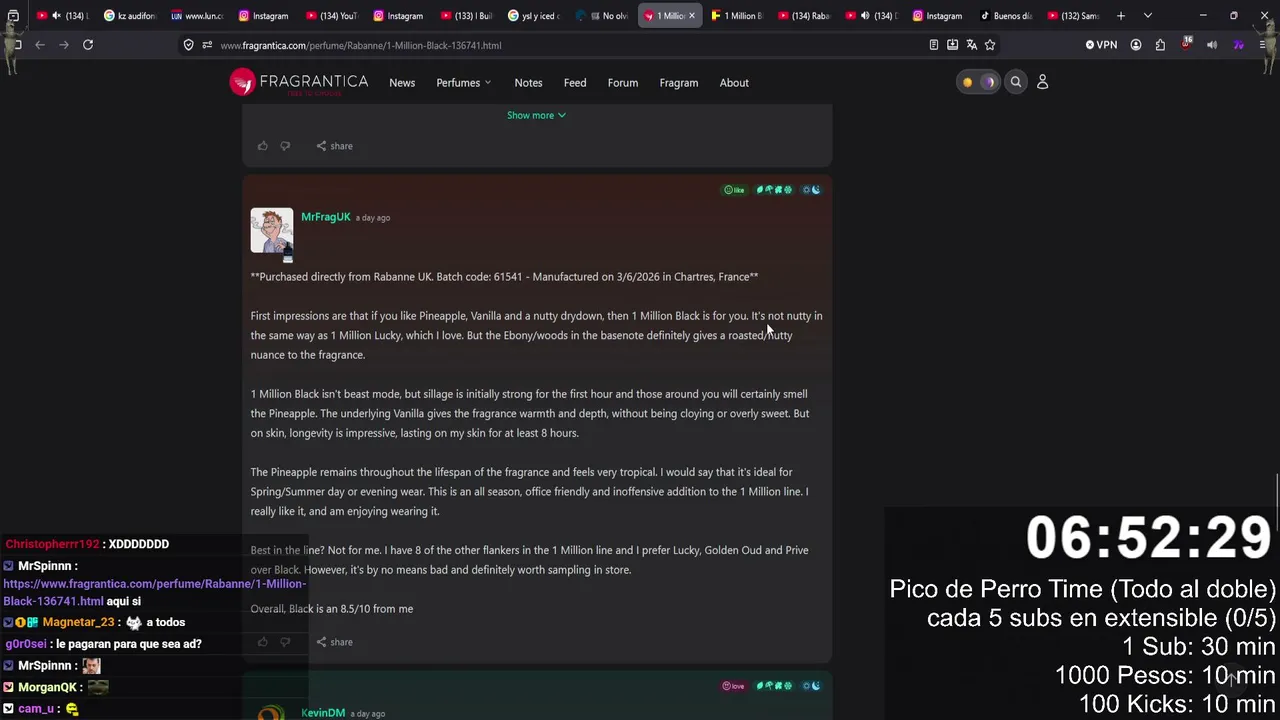Click the 06:52:29 stream timer overlay
The height and width of the screenshot is (720, 1280).
[x=1149, y=537]
